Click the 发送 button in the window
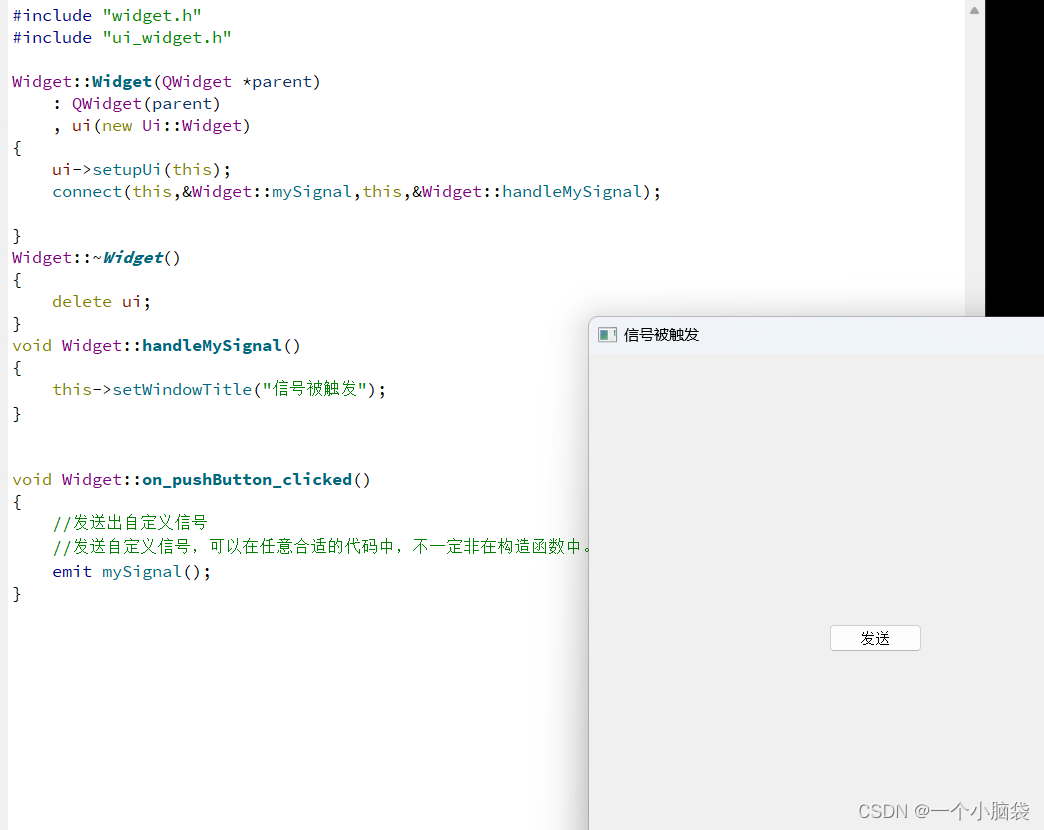The width and height of the screenshot is (1044, 830). [875, 638]
